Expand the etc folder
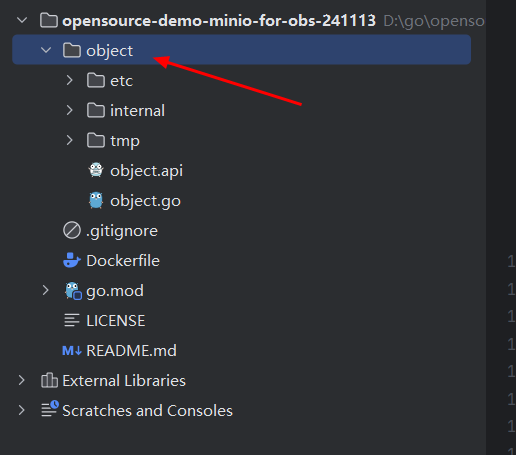This screenshot has width=516, height=455. click(69, 80)
